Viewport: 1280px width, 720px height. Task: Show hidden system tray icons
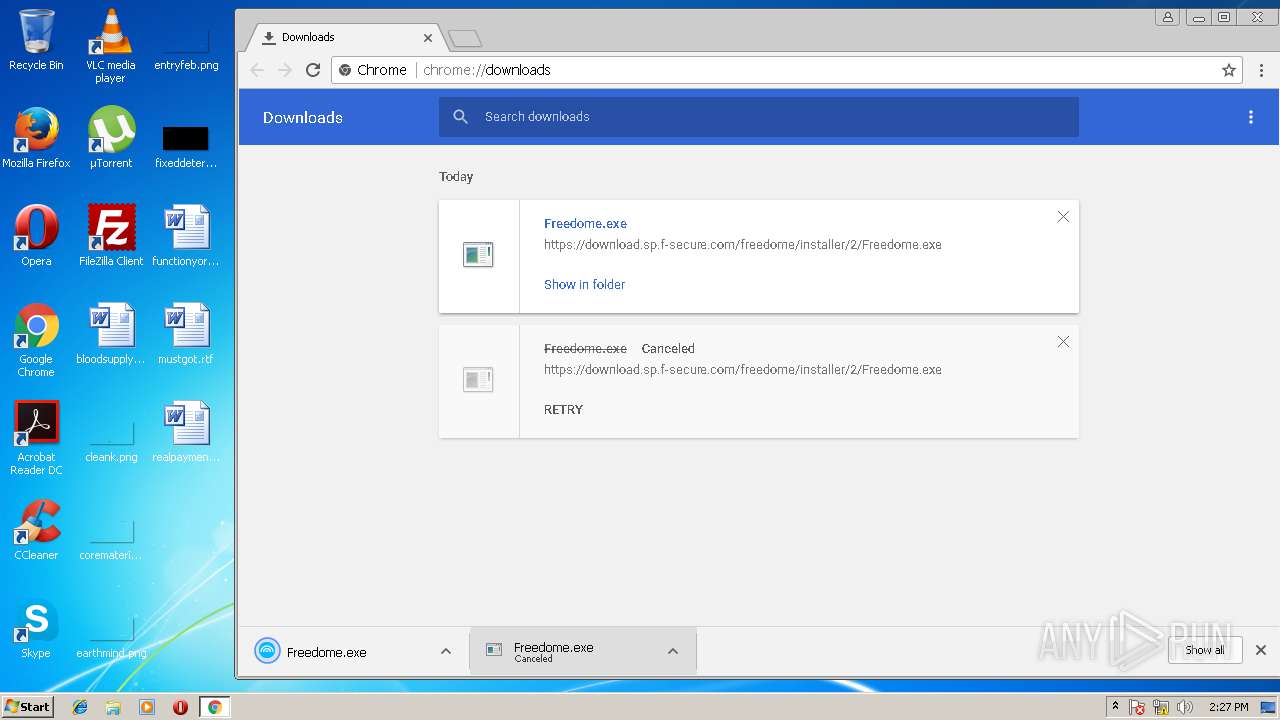[1115, 707]
